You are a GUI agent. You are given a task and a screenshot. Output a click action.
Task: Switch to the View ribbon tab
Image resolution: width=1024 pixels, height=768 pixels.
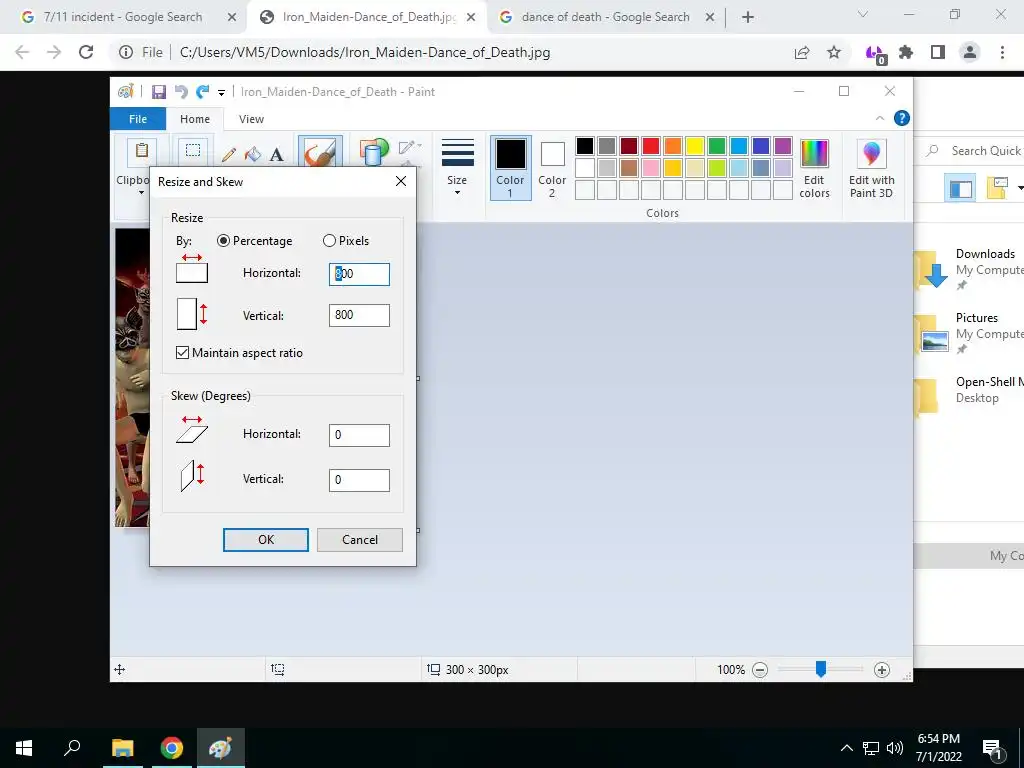click(x=251, y=119)
